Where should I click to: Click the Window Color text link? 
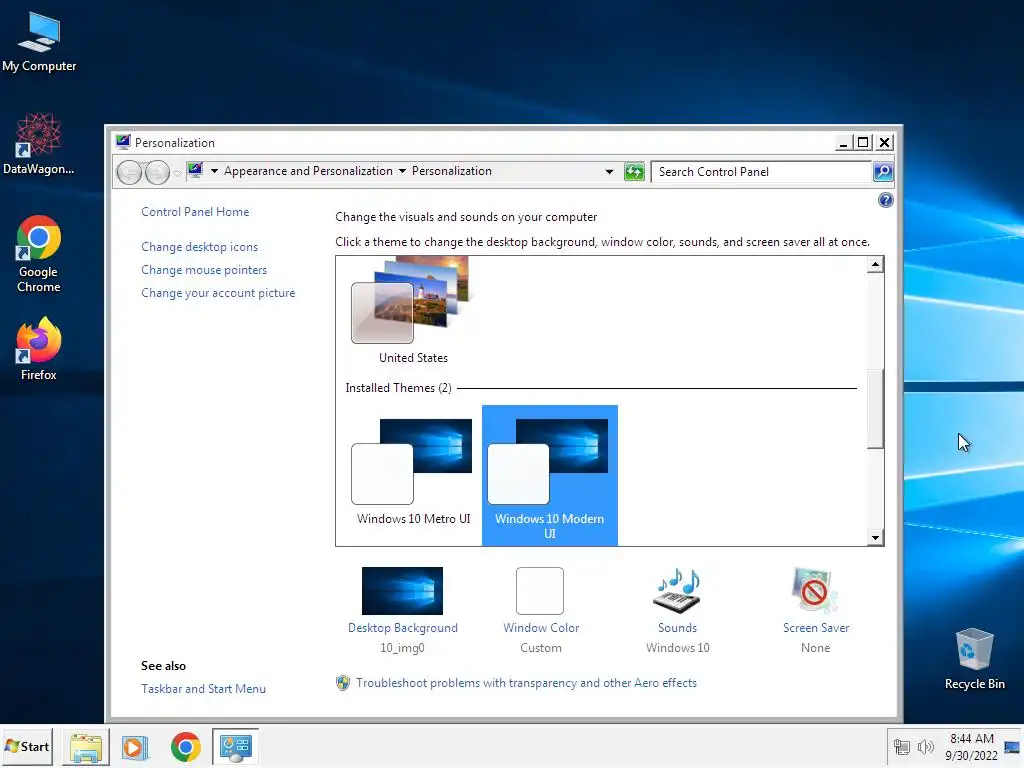(541, 628)
